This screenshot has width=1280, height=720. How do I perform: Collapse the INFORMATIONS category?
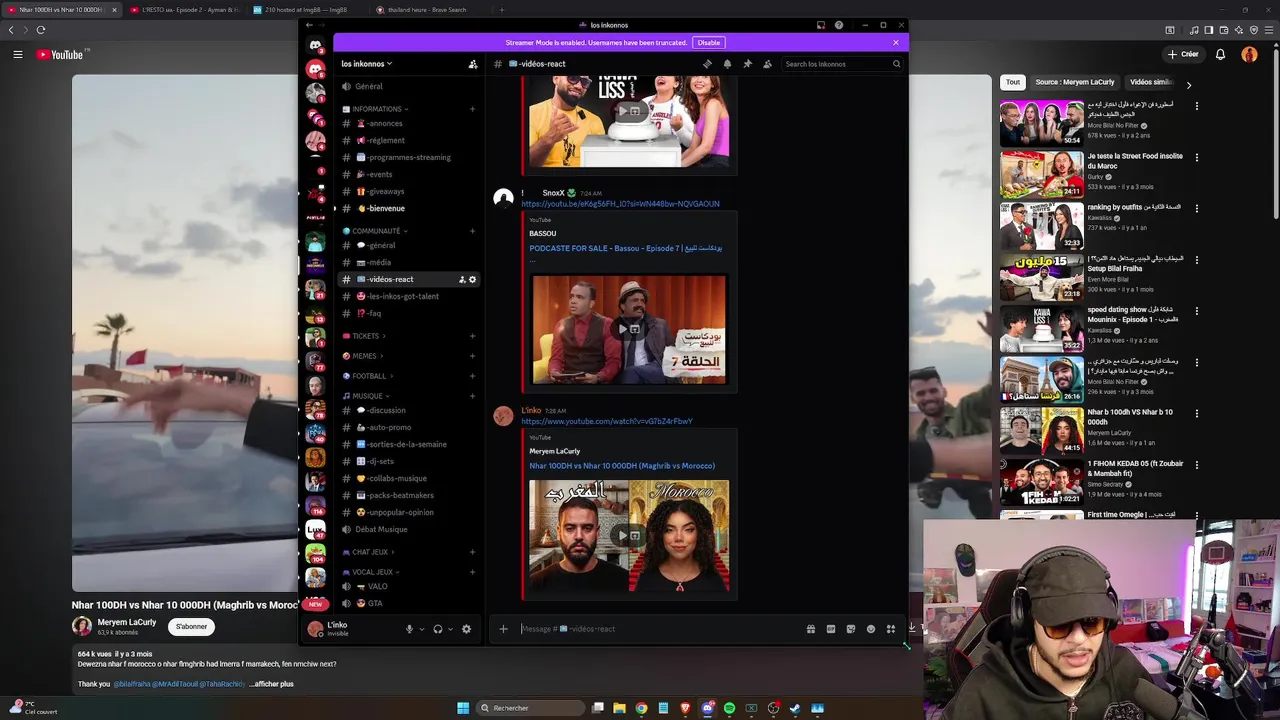point(375,109)
